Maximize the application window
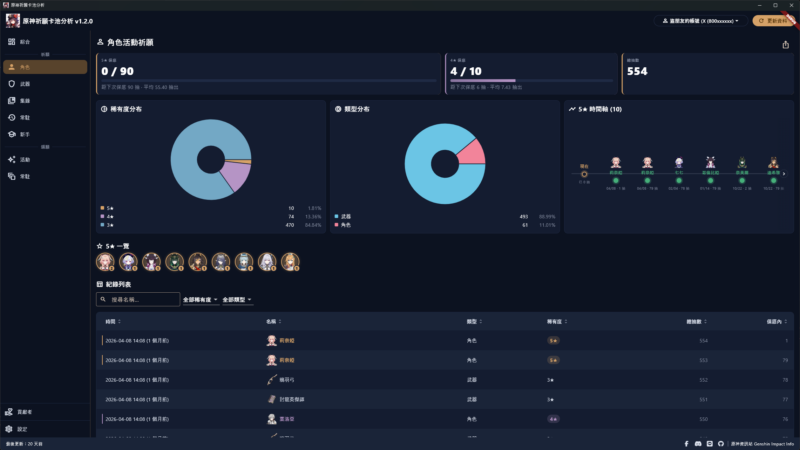The width and height of the screenshot is (800, 450). (775, 5)
